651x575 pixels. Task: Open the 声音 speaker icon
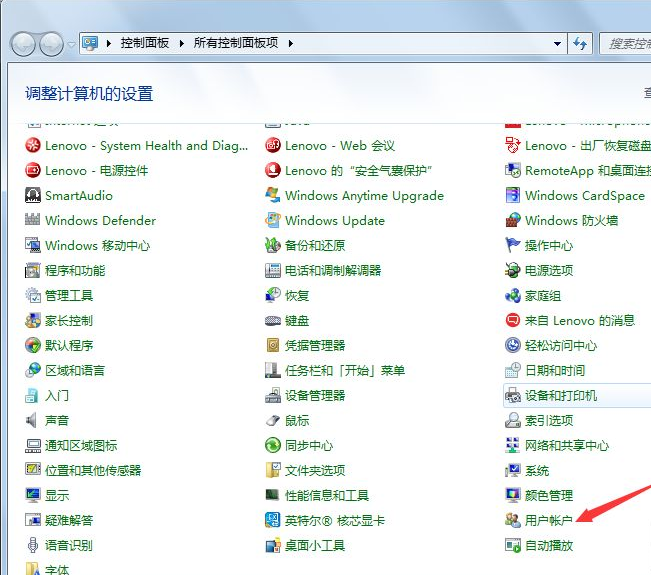pos(31,421)
